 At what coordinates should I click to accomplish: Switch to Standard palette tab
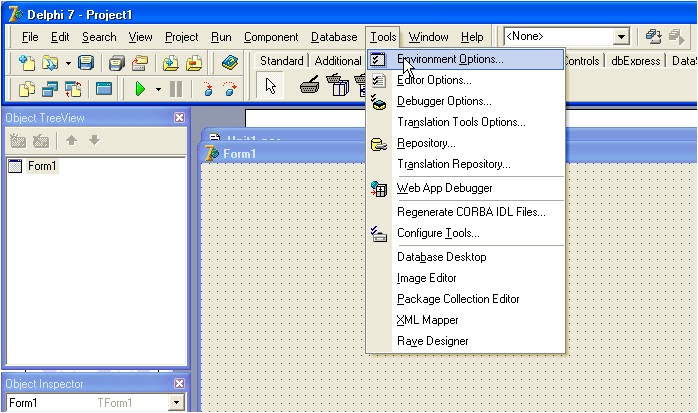pos(281,61)
